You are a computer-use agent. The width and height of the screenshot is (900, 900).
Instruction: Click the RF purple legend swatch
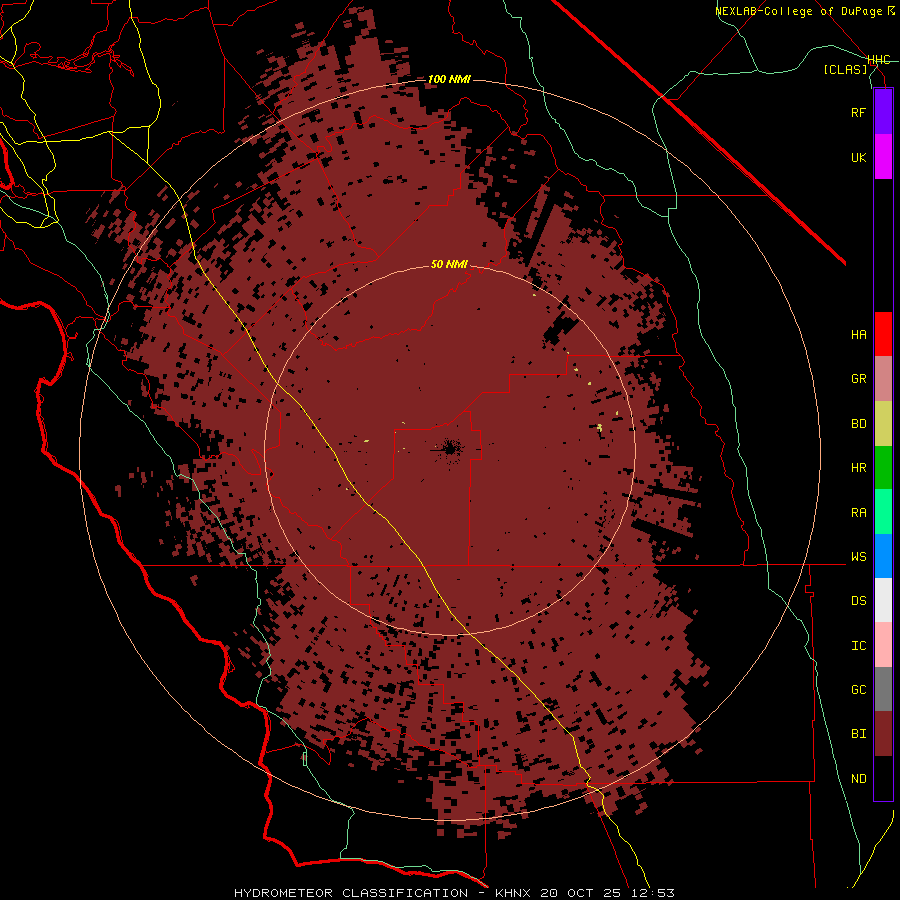pos(883,112)
